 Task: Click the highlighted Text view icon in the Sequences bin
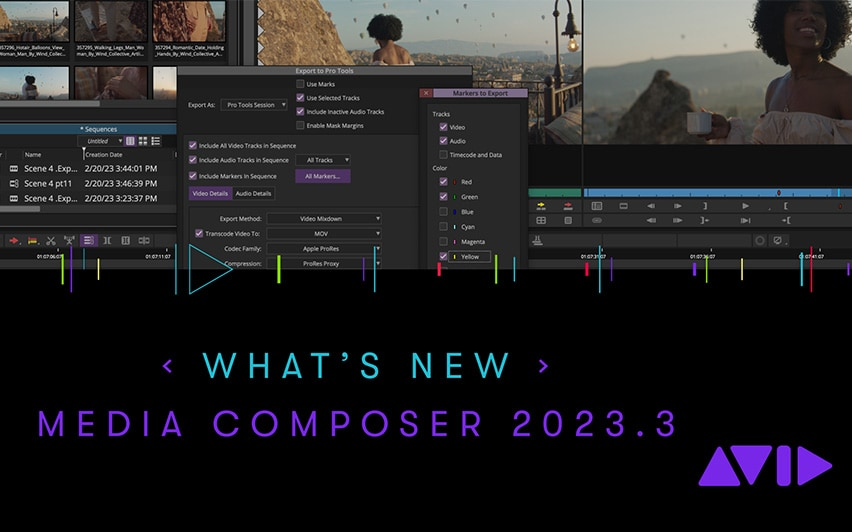(x=130, y=141)
